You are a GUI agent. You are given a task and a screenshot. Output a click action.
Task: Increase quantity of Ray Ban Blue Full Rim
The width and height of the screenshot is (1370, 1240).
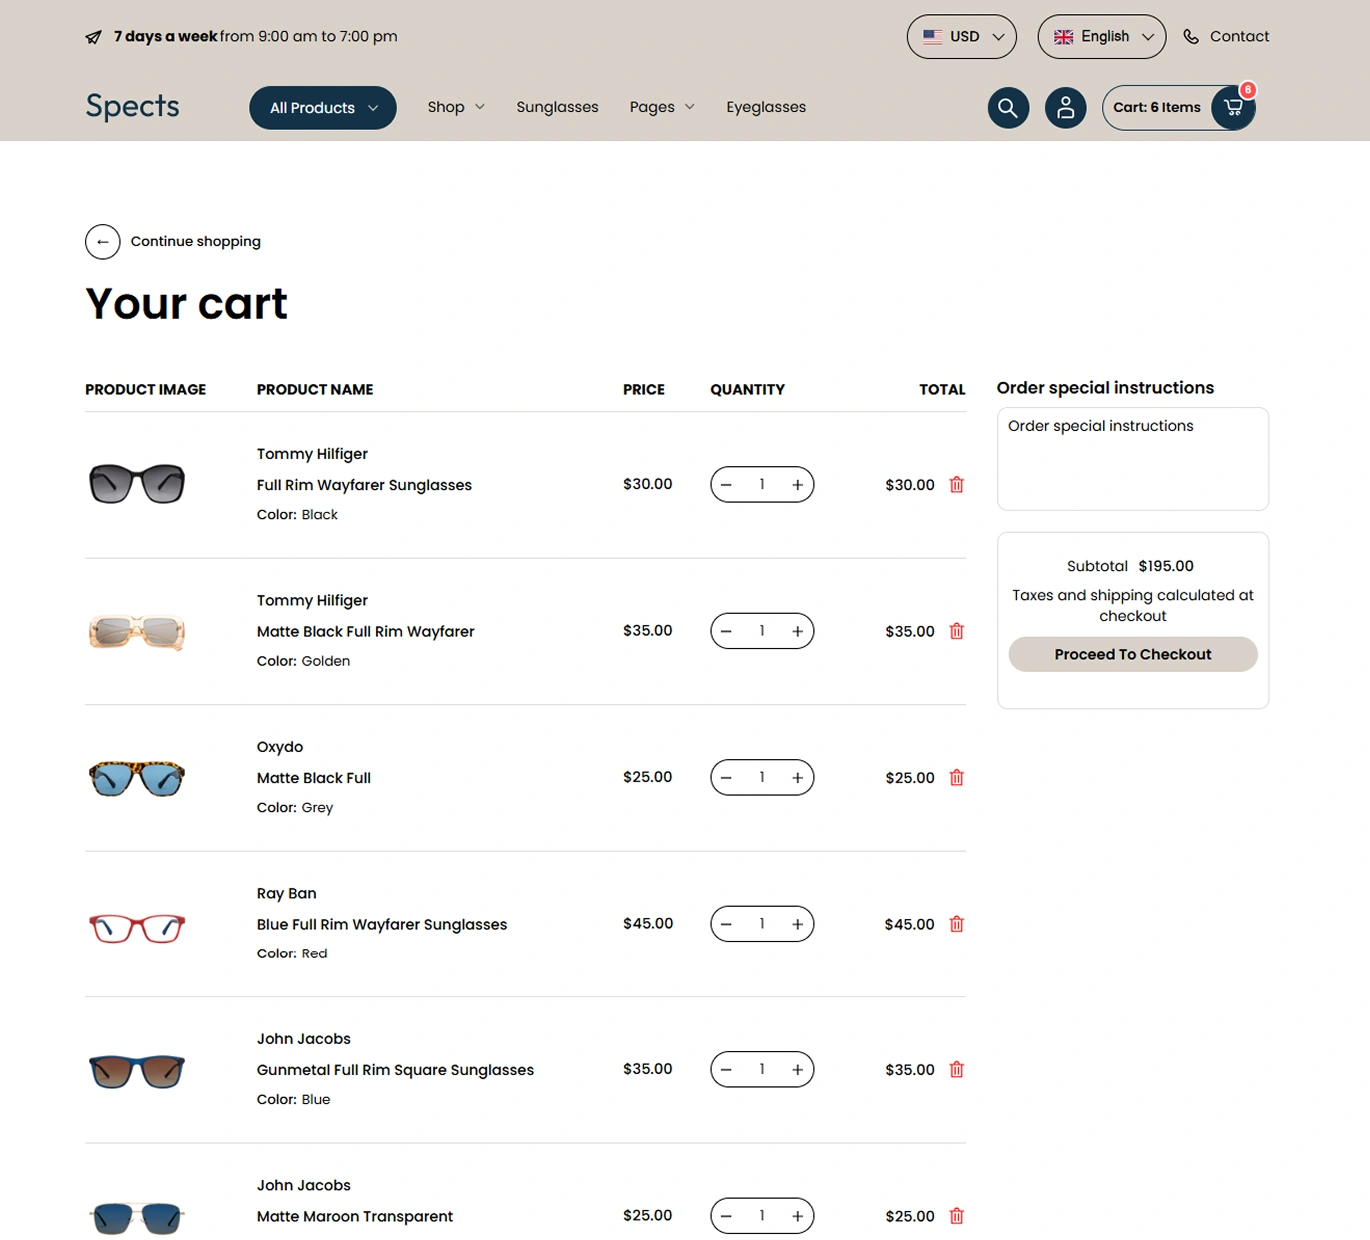[797, 924]
